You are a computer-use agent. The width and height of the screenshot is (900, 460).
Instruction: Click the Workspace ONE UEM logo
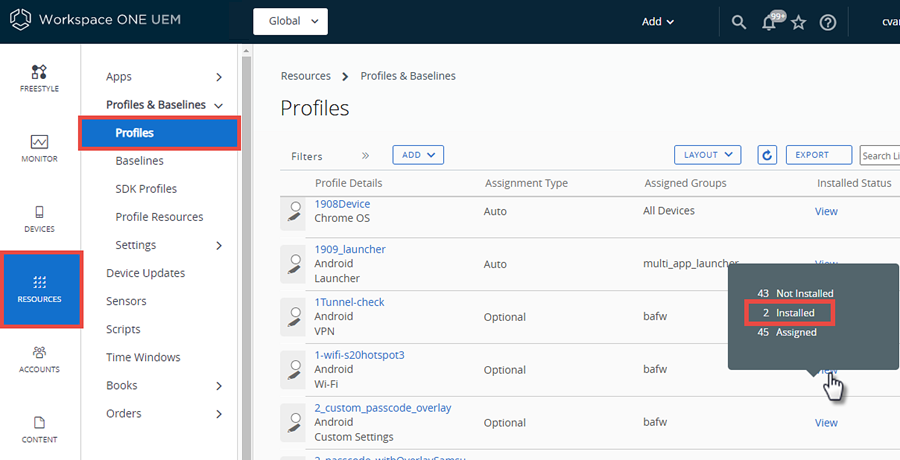pos(95,20)
